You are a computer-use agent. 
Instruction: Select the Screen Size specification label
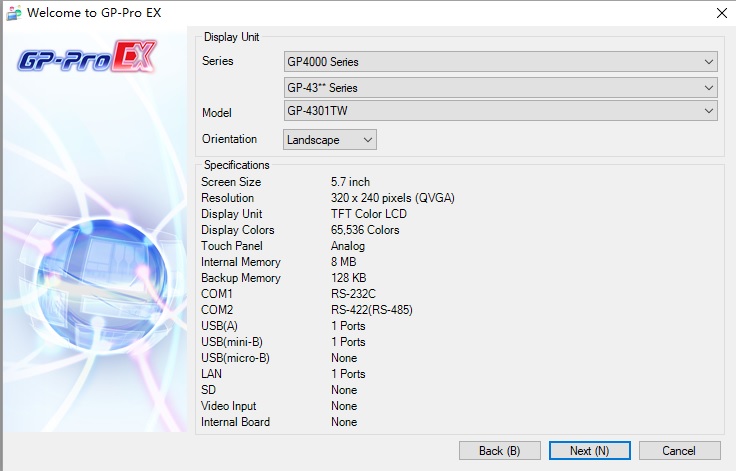[x=231, y=182]
